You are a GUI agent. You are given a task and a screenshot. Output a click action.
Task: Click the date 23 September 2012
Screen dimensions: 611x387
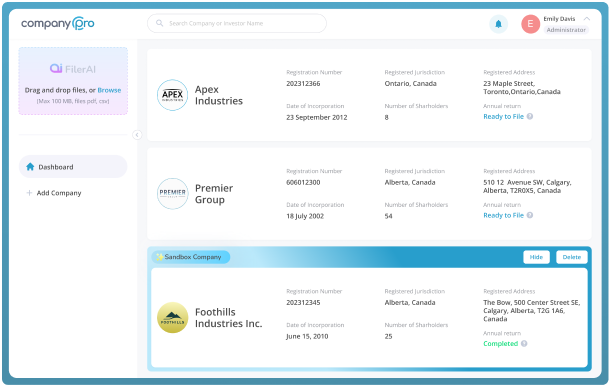[316, 117]
